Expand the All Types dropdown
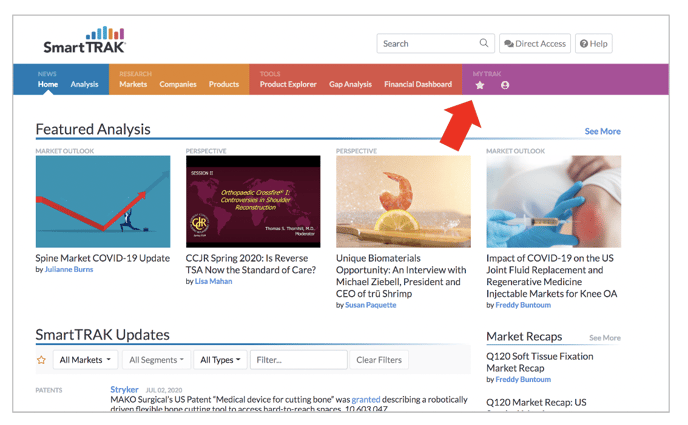This screenshot has width=688, height=425. [x=220, y=360]
